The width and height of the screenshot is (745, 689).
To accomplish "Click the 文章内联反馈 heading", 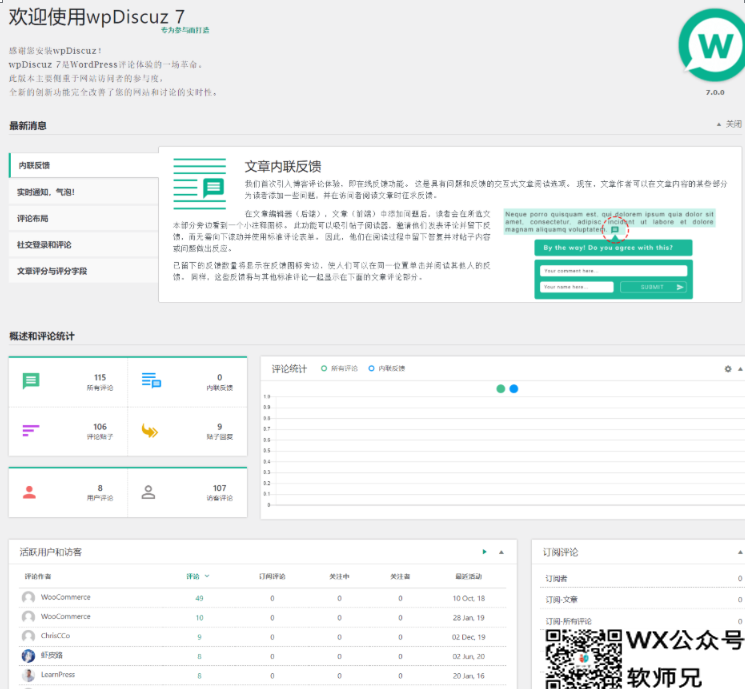I will [283, 166].
